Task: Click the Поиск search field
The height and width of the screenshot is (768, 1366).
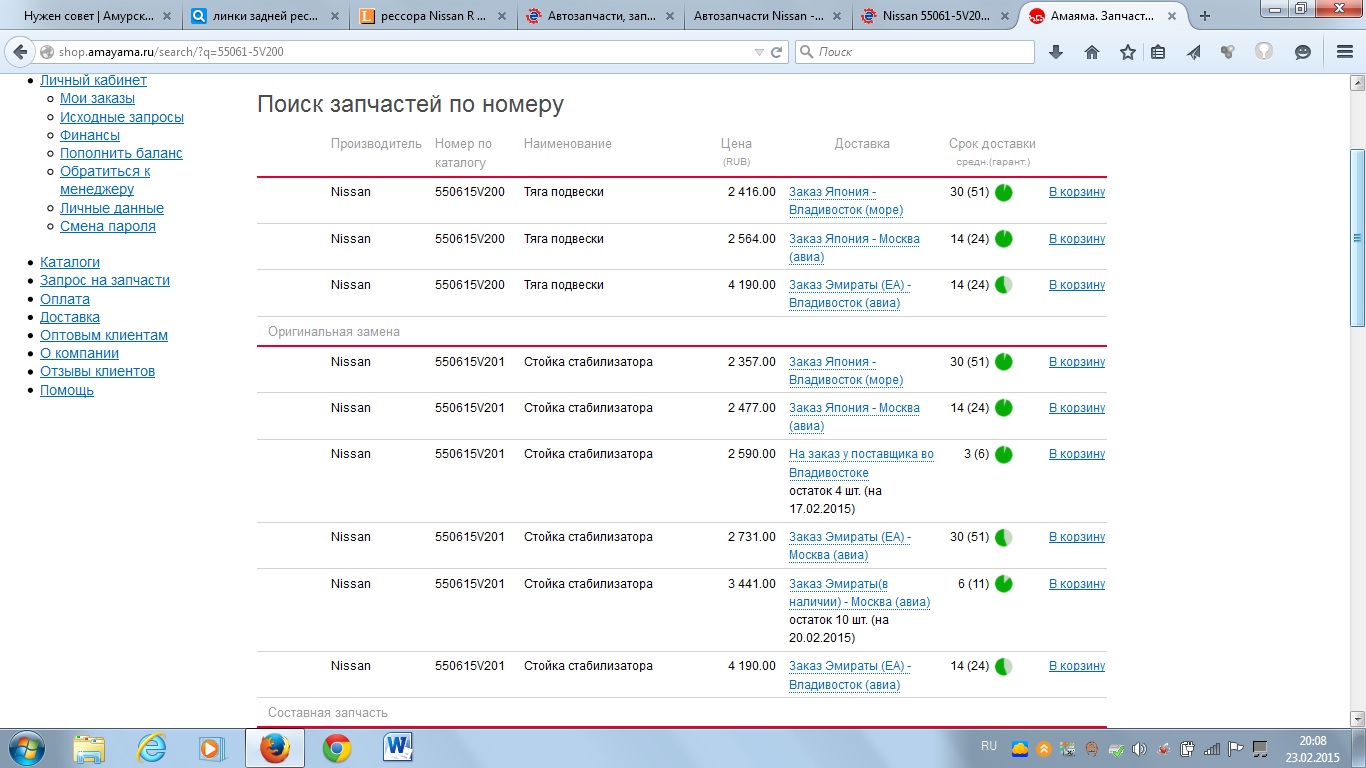Action: coord(915,52)
